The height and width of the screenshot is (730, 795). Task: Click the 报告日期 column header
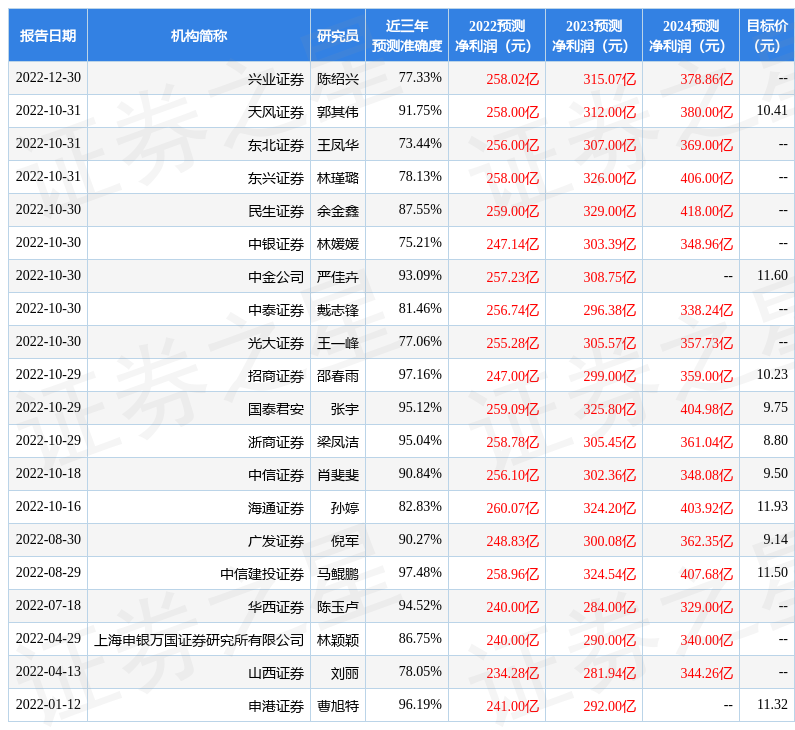coord(48,35)
